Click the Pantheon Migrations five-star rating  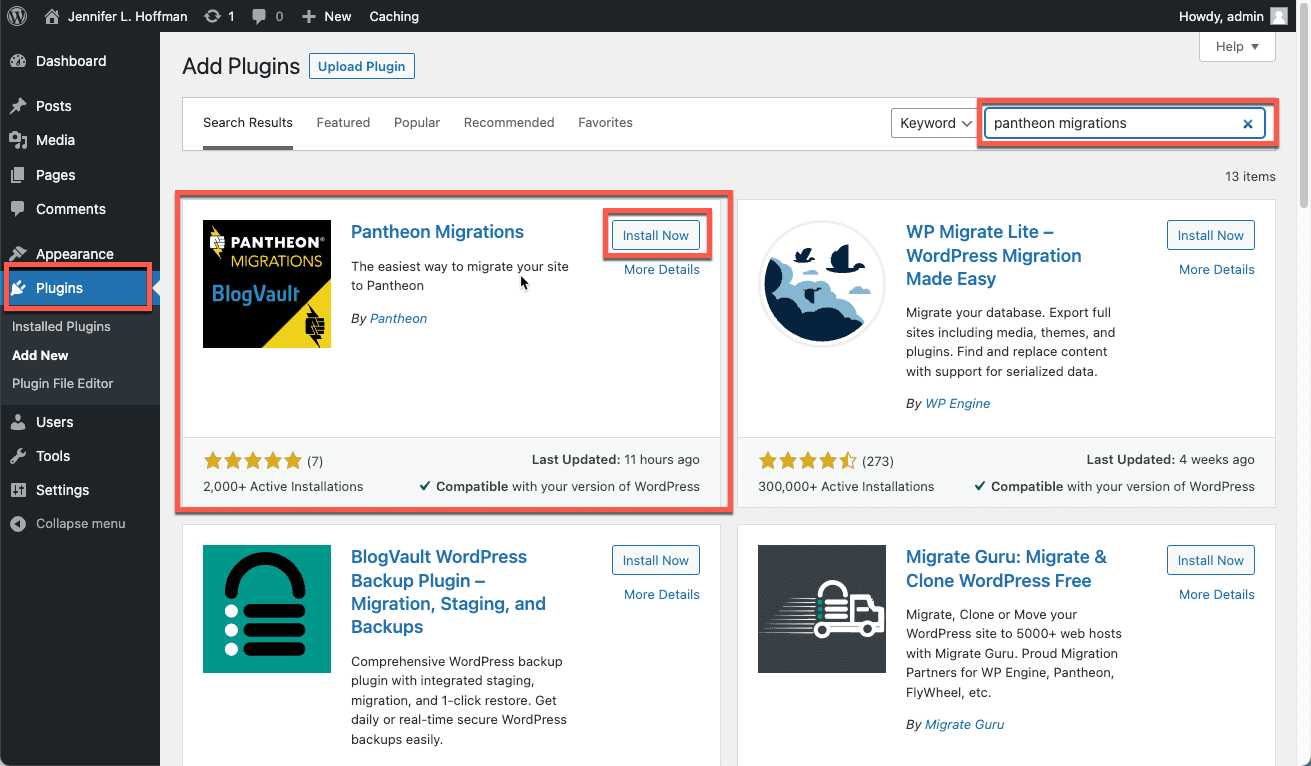252,461
